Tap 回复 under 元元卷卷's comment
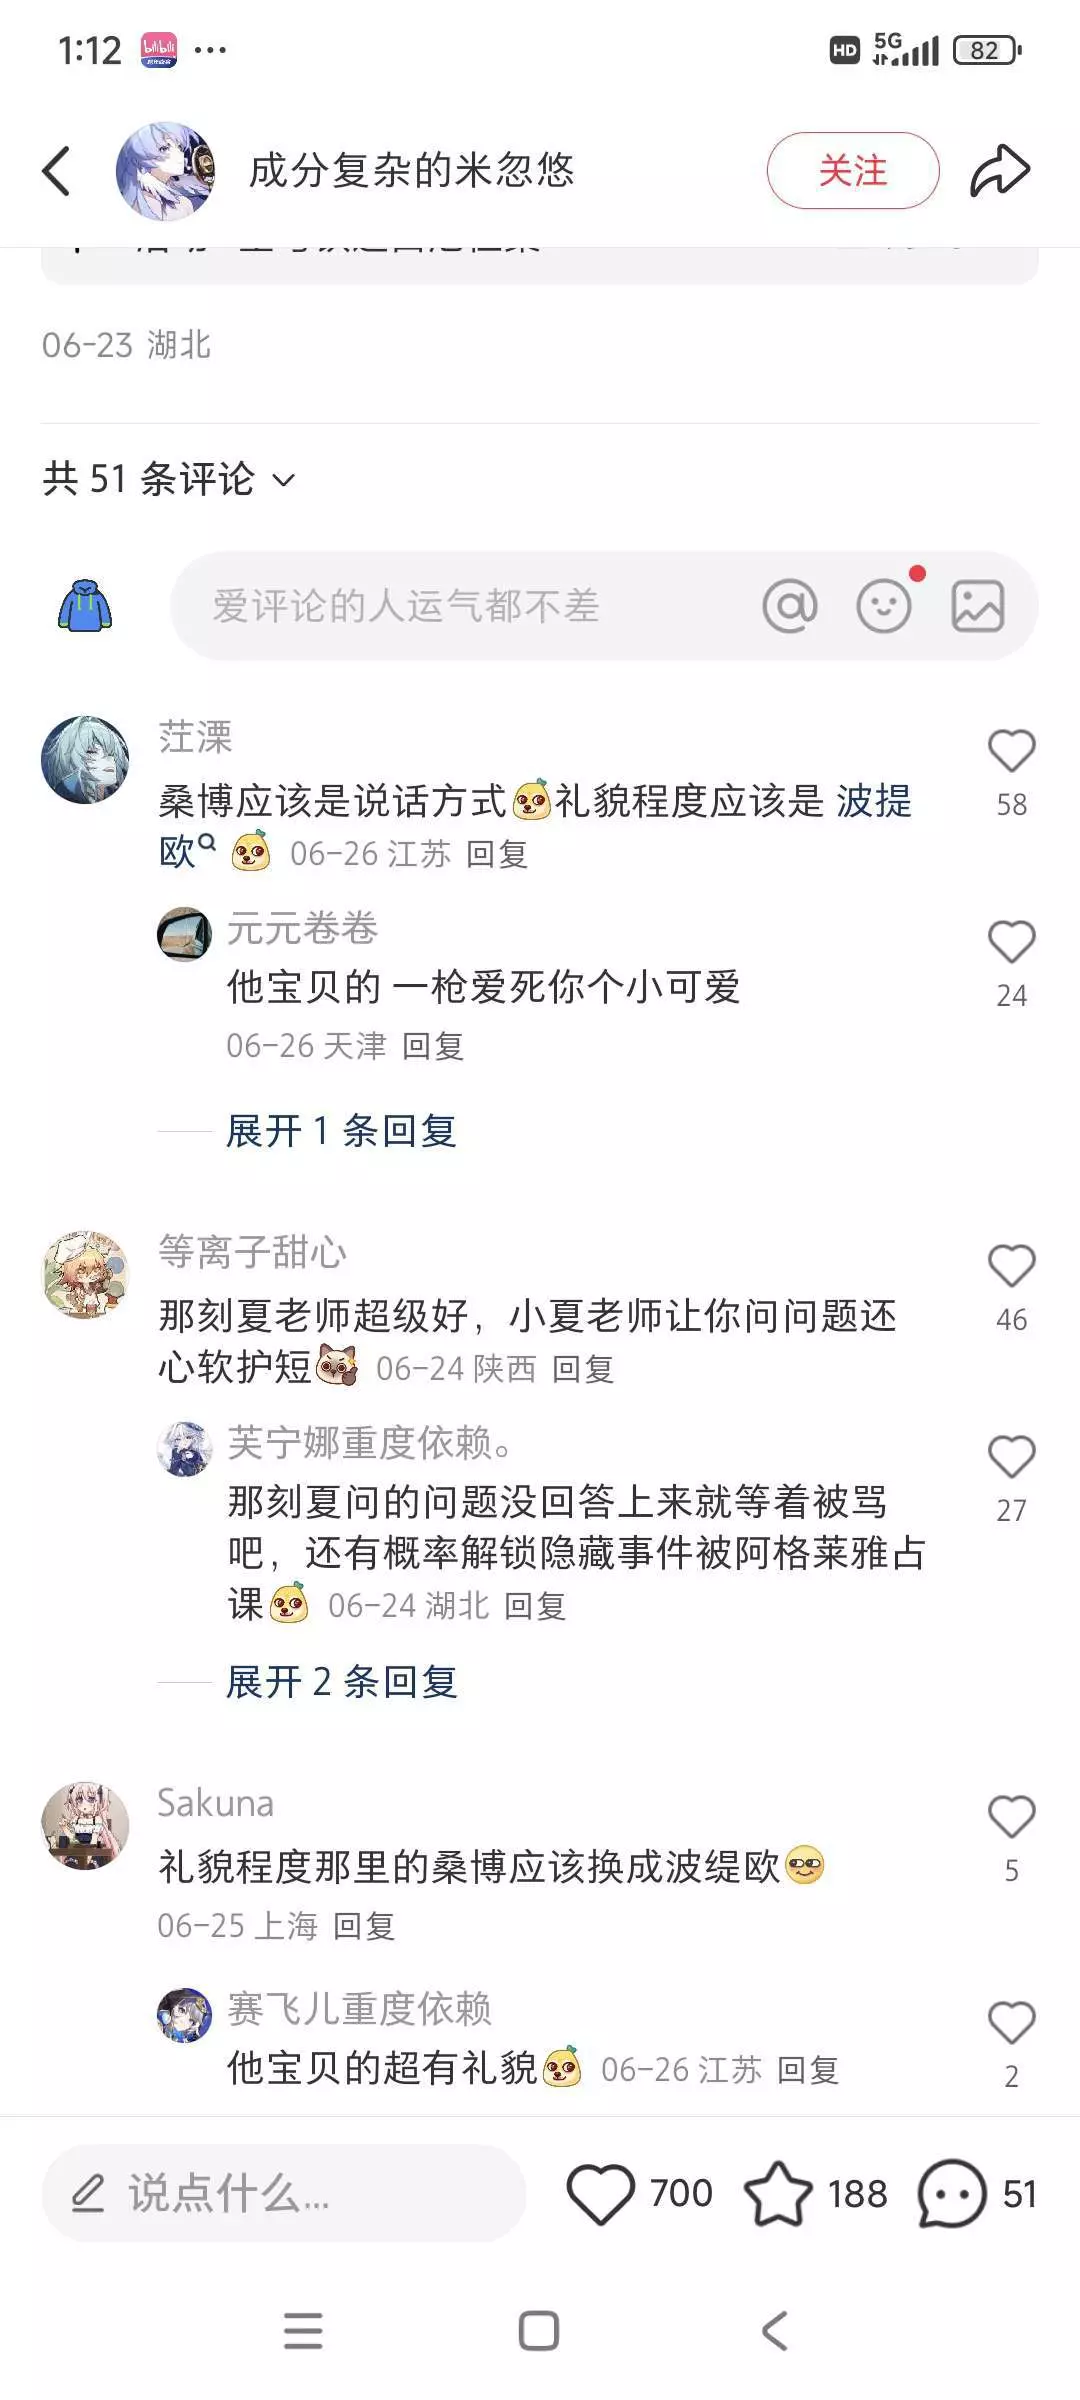Viewport: 1080px width, 2400px height. (433, 1046)
